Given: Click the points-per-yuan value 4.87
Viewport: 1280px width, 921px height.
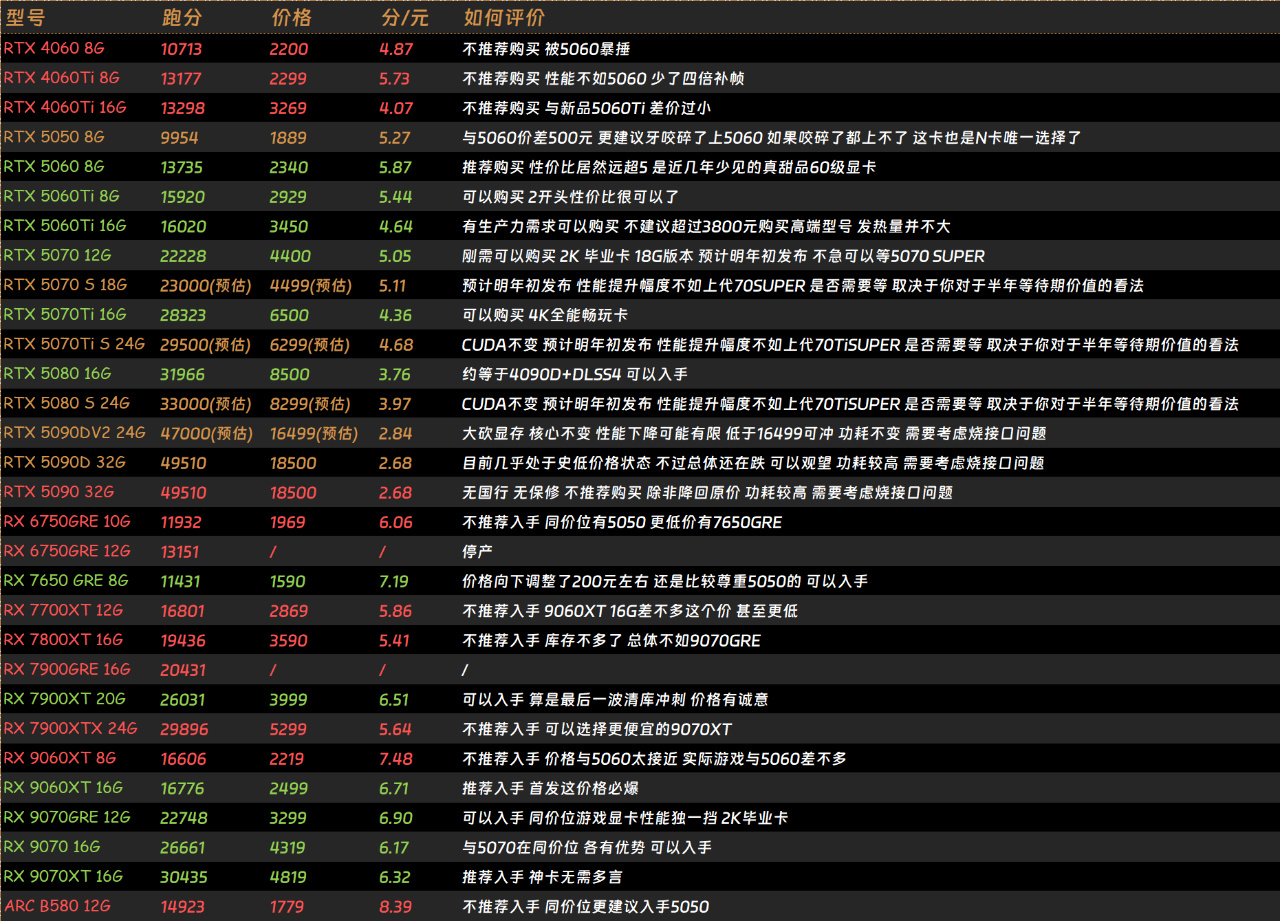Looking at the screenshot, I should (396, 49).
